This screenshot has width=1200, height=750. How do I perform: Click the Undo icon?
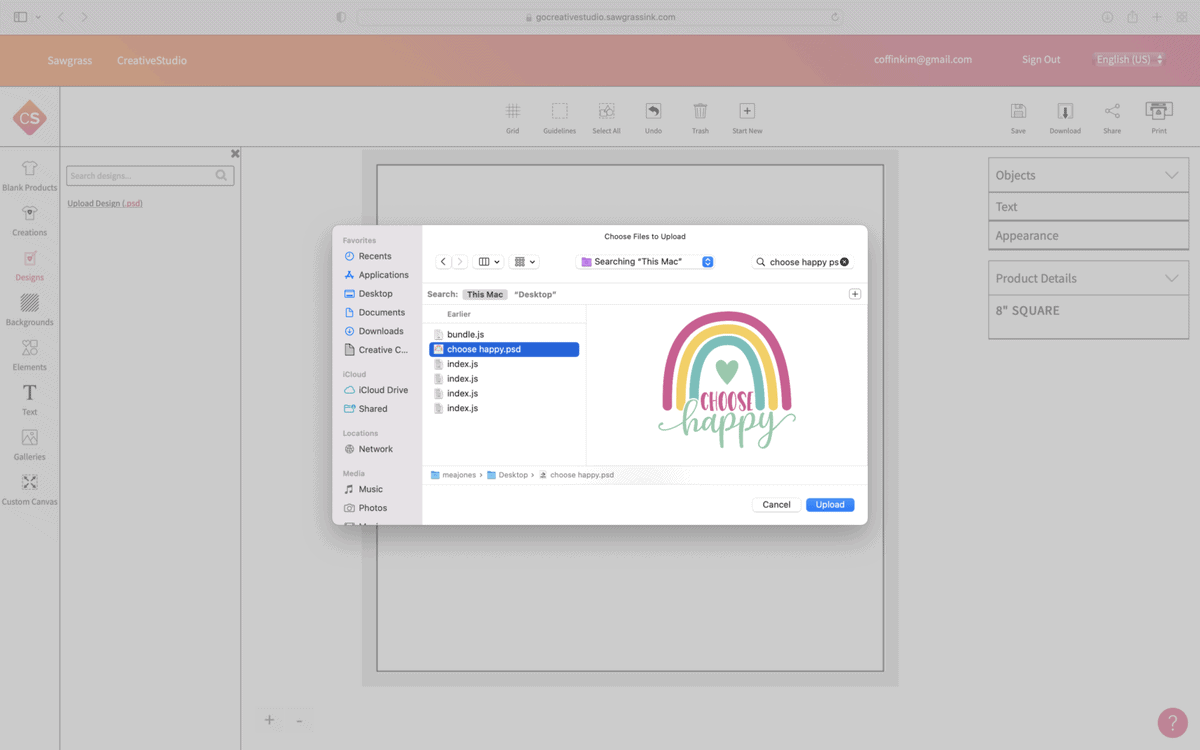tap(653, 112)
